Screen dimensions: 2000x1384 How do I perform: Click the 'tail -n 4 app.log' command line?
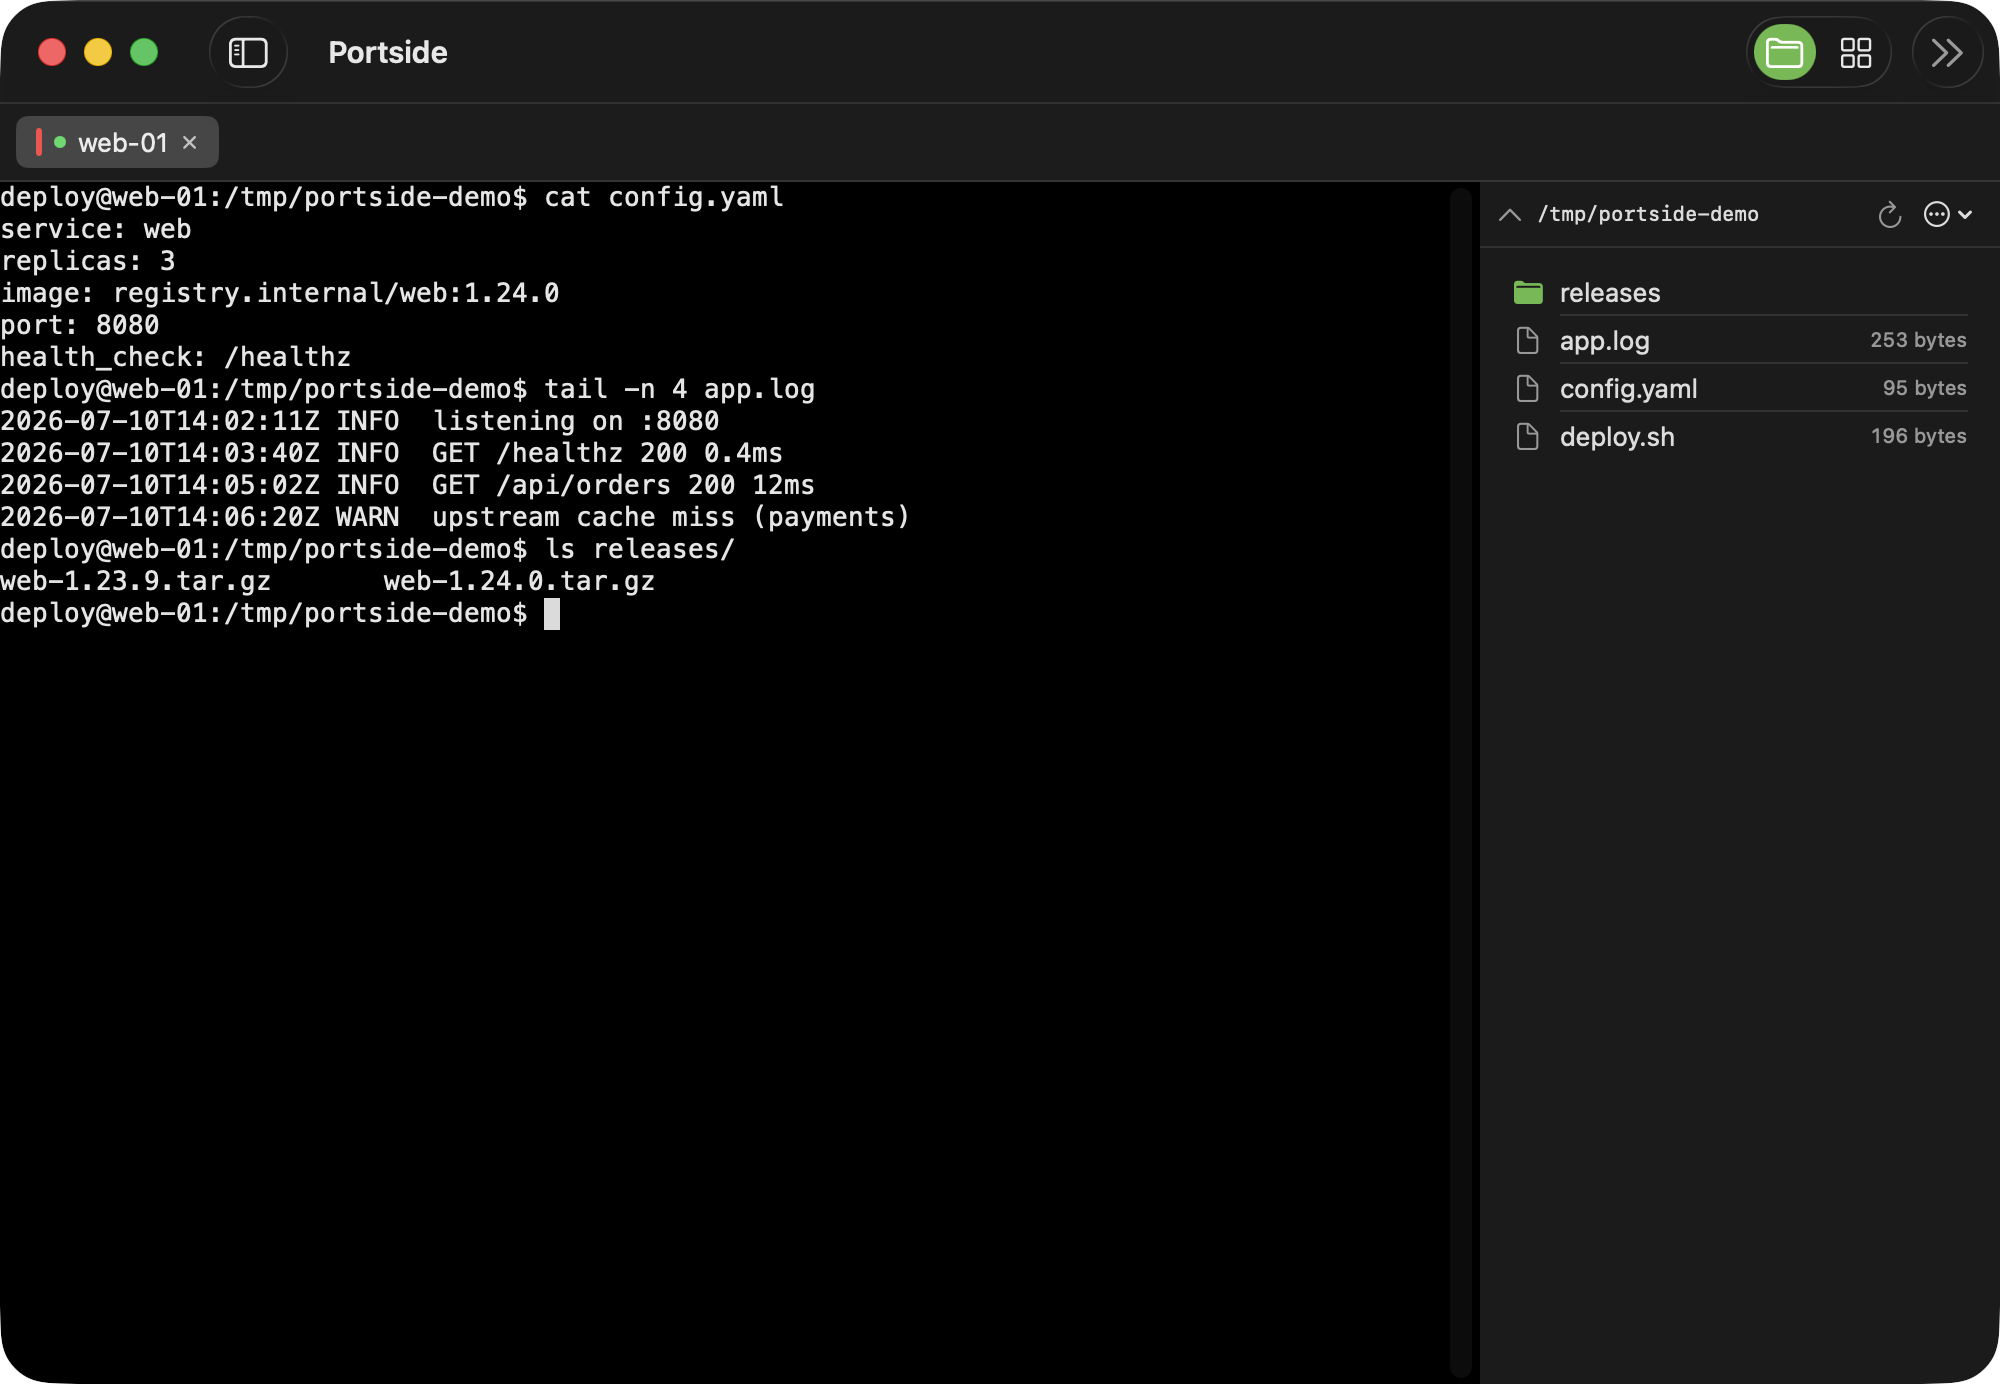[x=408, y=389]
